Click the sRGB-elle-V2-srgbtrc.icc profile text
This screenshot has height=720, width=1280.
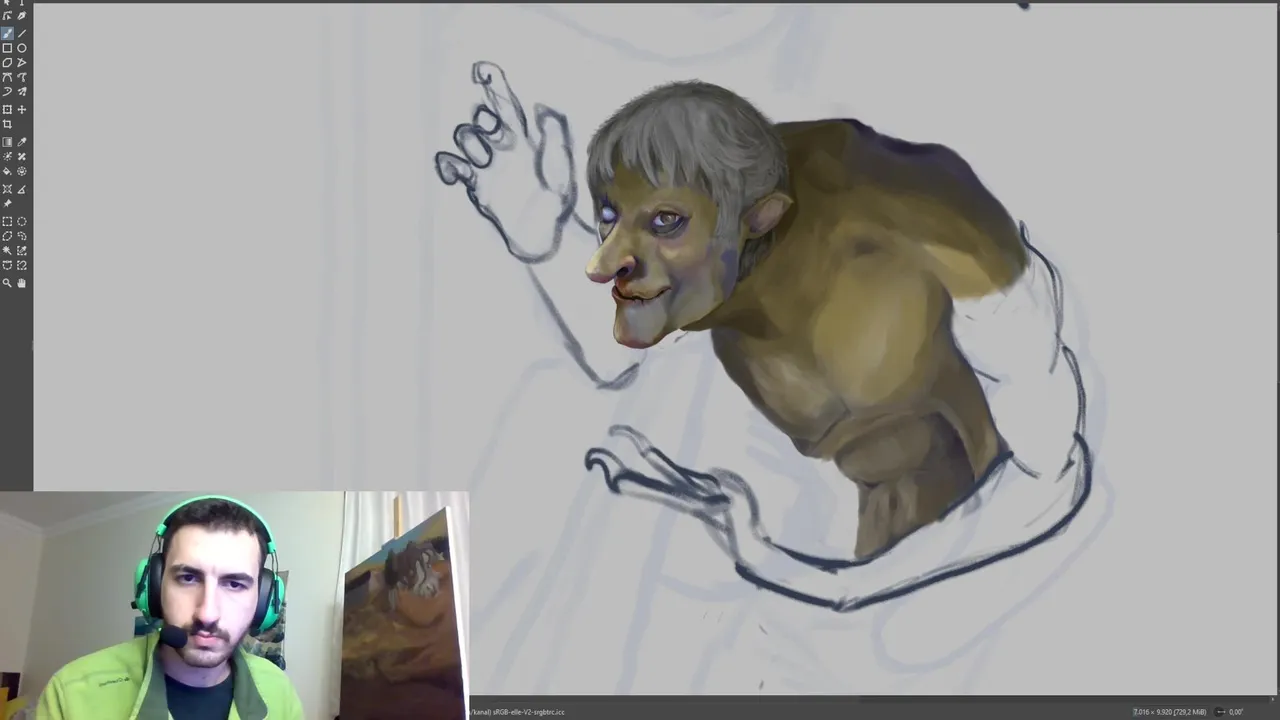(x=531, y=712)
